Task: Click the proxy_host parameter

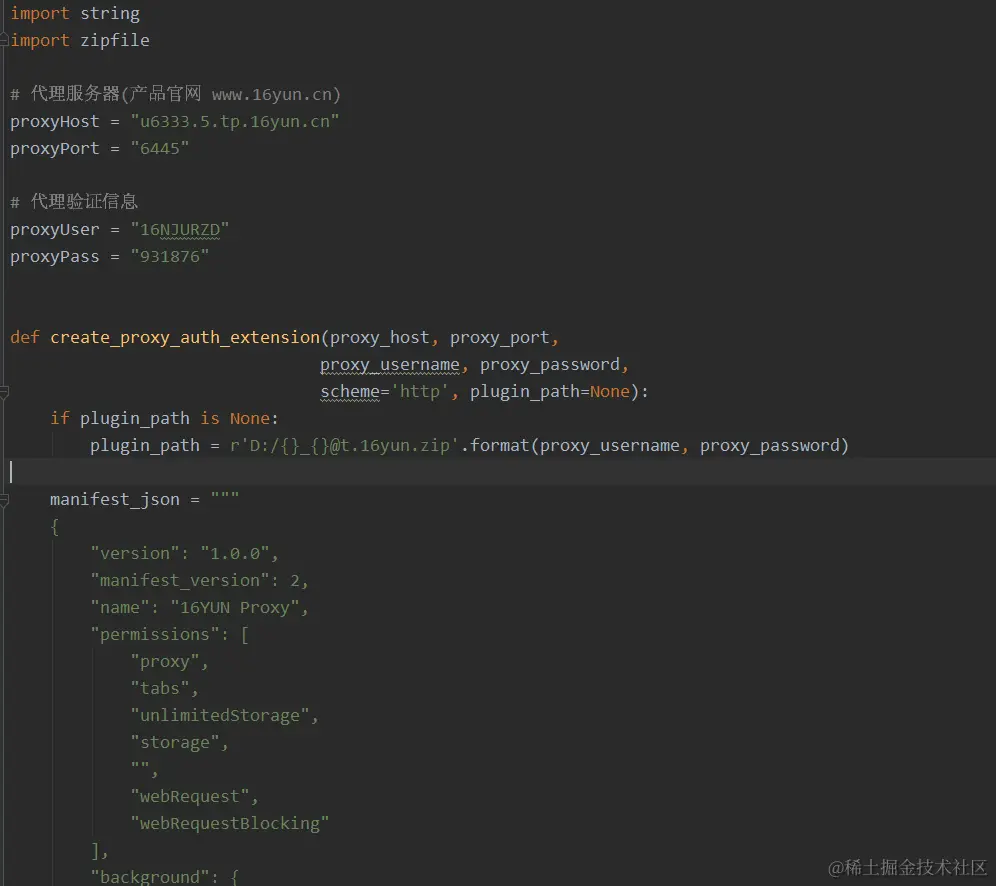Action: tap(380, 337)
